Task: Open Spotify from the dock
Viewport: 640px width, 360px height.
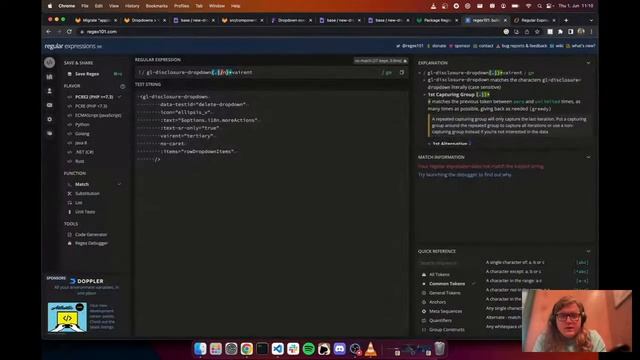Action: point(309,349)
